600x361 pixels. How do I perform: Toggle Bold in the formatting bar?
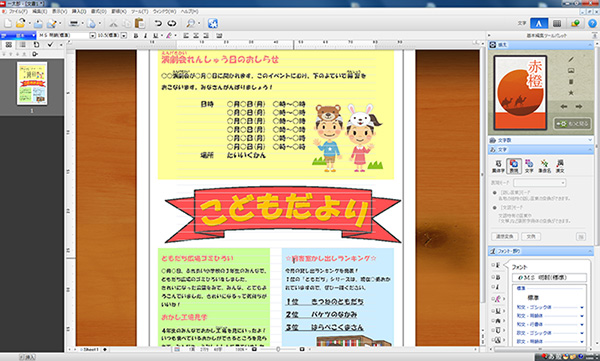click(x=135, y=36)
